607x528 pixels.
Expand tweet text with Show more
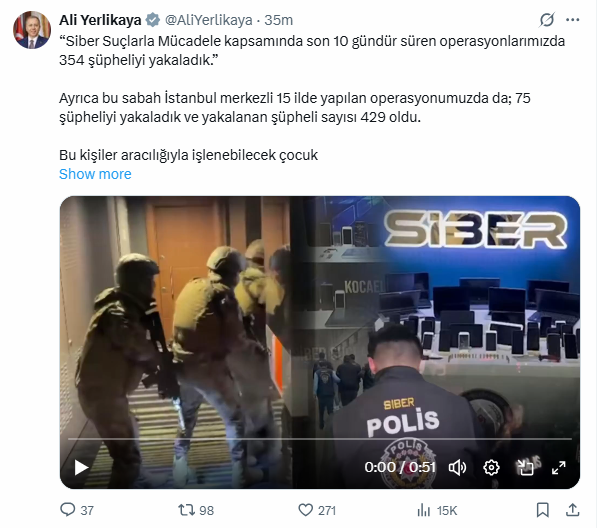pos(95,174)
